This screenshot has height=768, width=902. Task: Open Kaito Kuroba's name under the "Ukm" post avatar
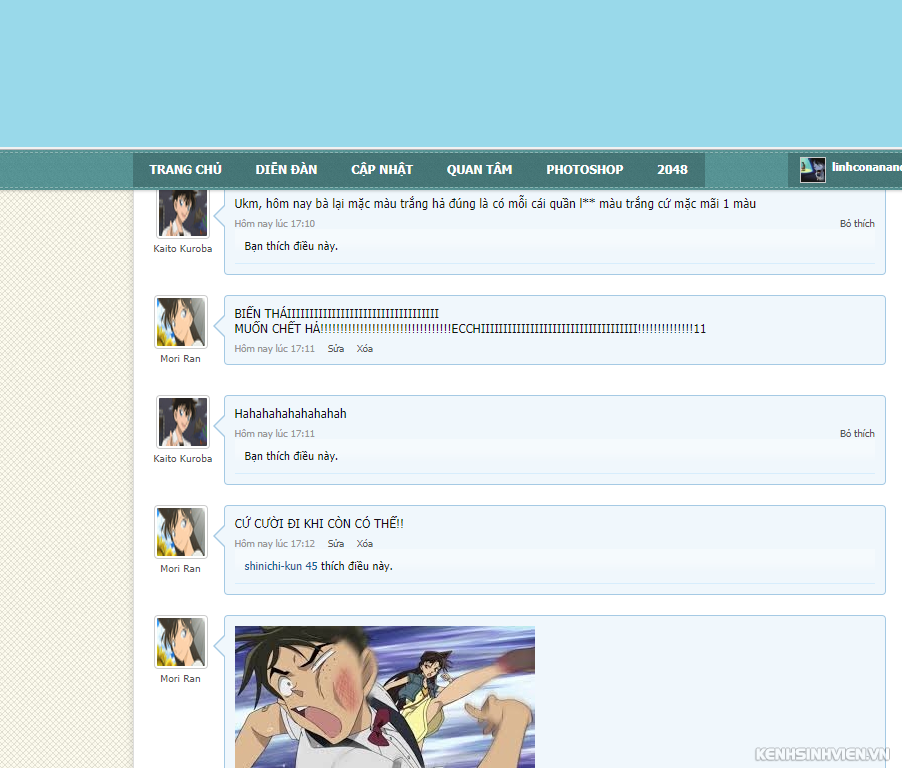click(183, 249)
